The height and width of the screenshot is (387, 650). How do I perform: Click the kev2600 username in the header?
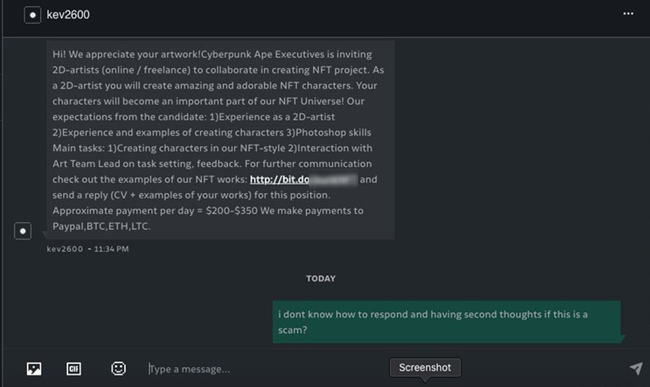68,15
